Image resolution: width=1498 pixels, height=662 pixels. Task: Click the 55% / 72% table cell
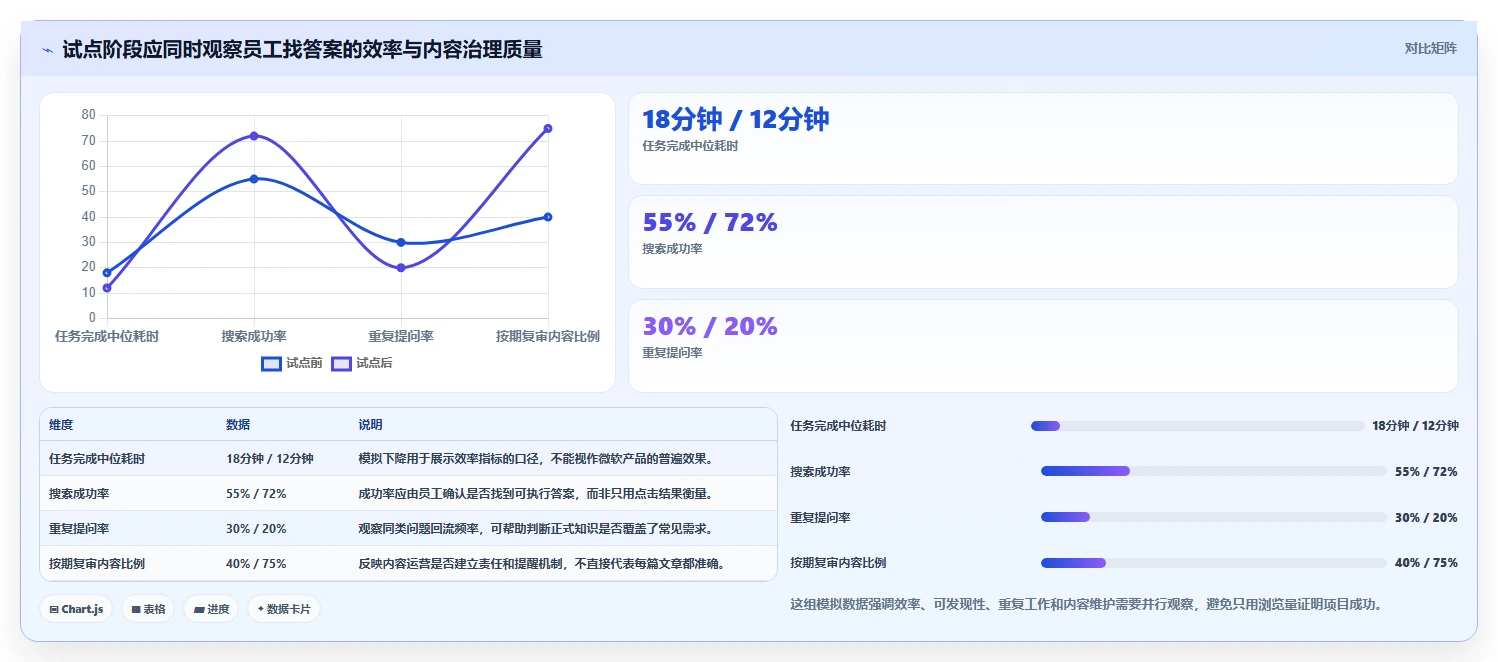[256, 494]
